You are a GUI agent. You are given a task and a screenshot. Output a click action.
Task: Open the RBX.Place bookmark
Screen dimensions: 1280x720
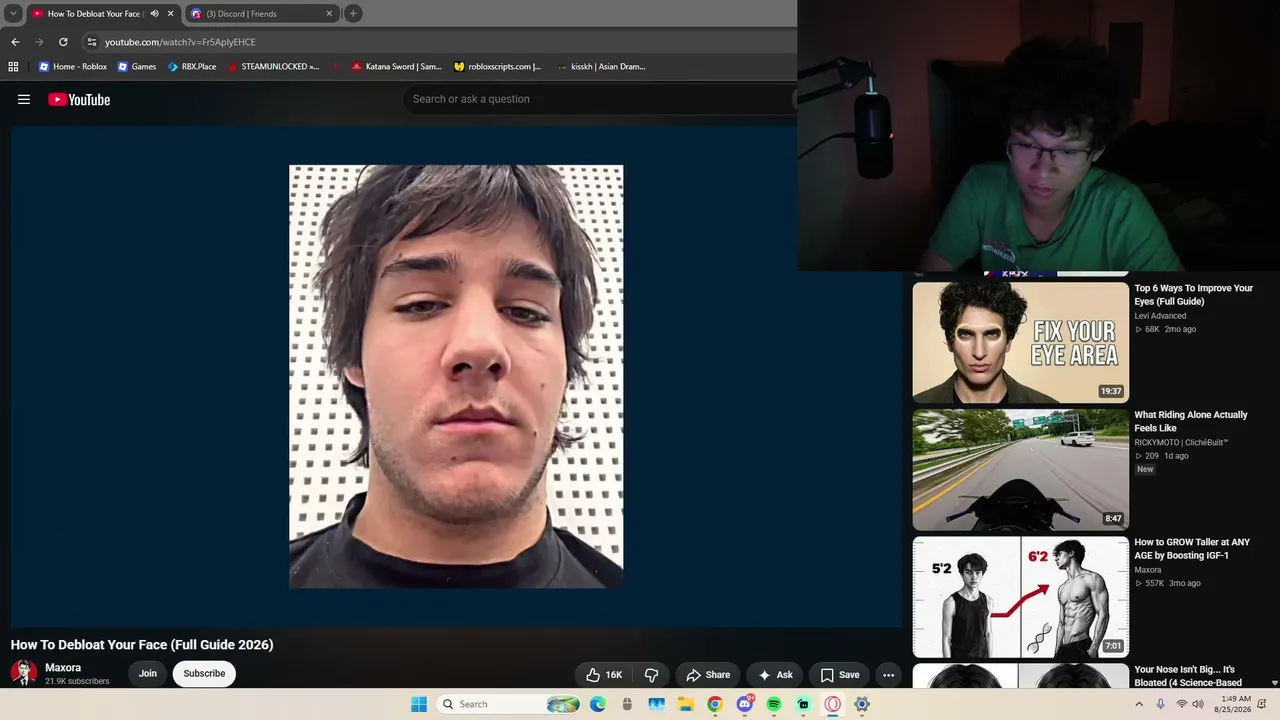point(192,67)
